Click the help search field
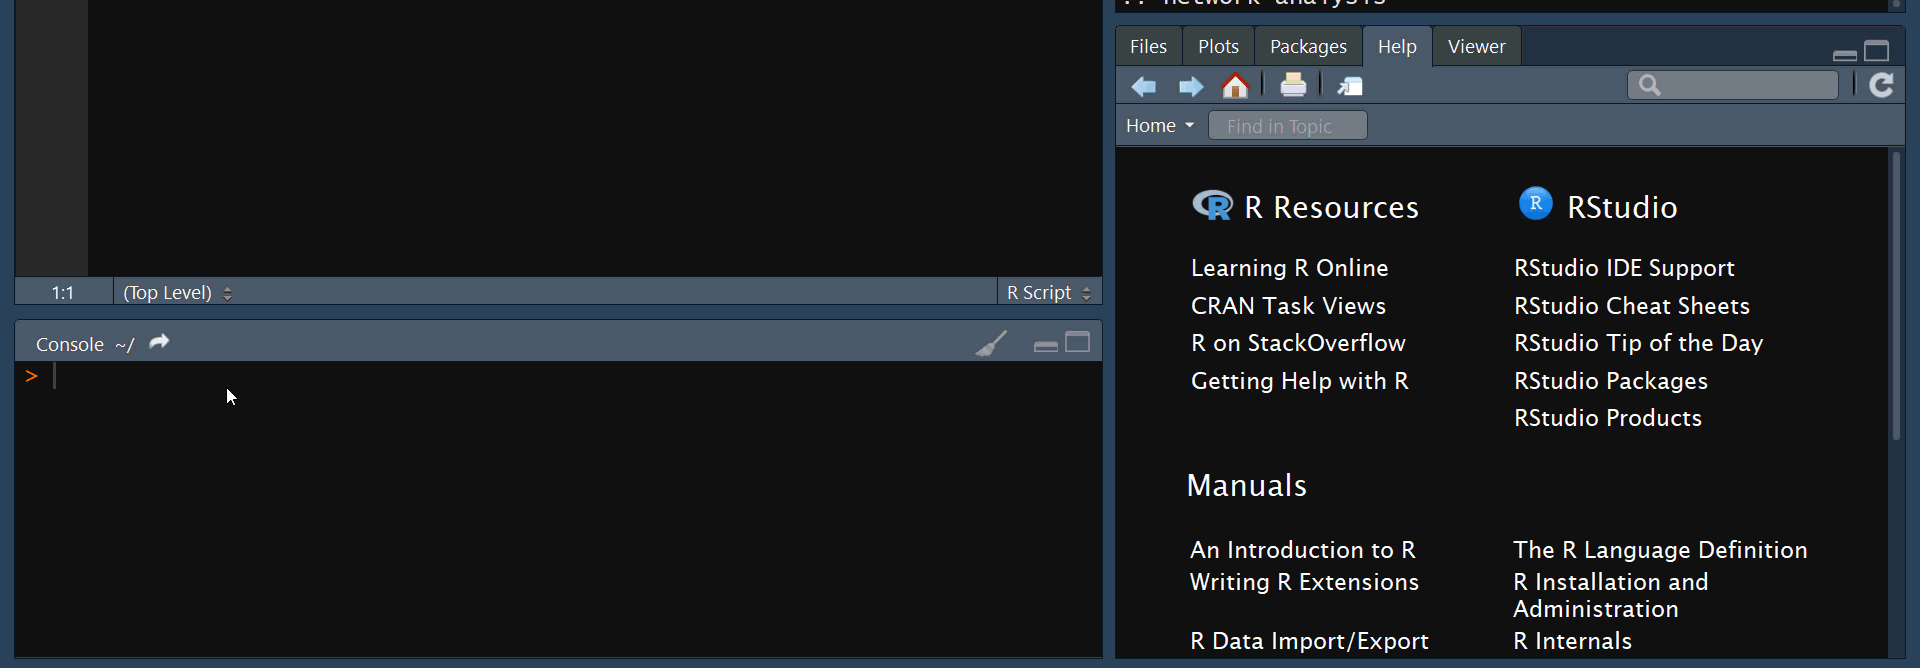Image resolution: width=1920 pixels, height=668 pixels. (x=1733, y=86)
